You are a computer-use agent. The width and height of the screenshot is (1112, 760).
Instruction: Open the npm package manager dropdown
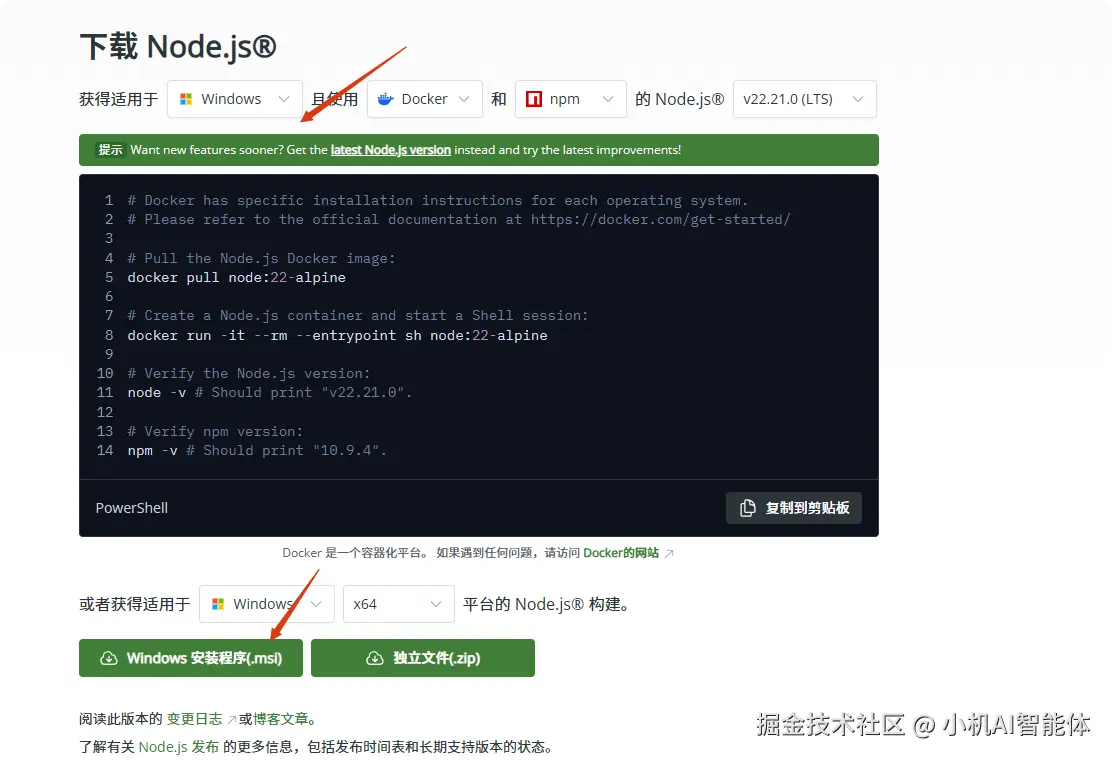pos(570,99)
